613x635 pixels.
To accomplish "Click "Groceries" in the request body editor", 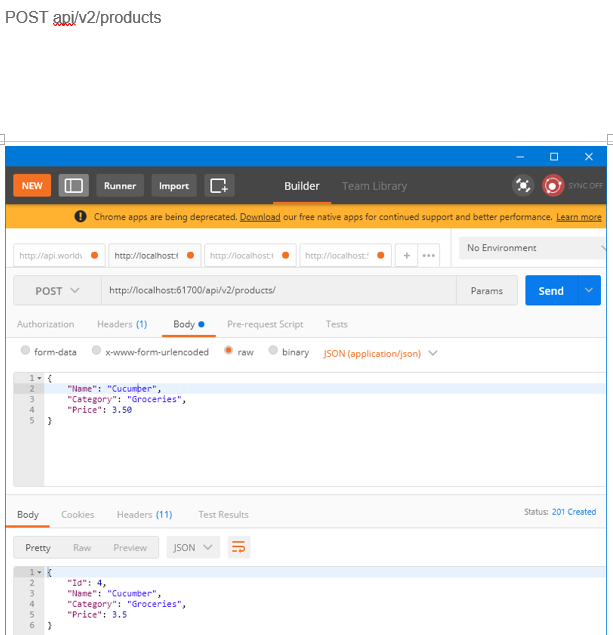I will click(154, 399).
